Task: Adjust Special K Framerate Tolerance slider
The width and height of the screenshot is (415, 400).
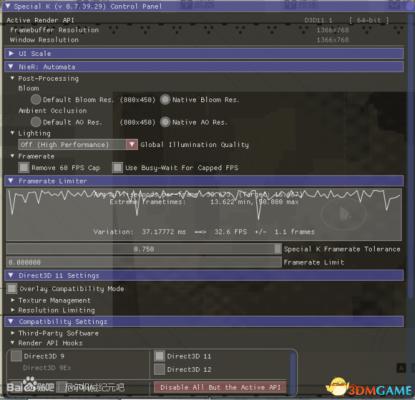Action: (x=144, y=249)
